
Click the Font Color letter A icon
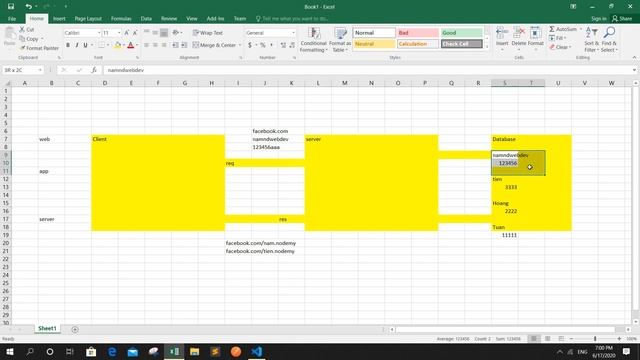tap(131, 45)
